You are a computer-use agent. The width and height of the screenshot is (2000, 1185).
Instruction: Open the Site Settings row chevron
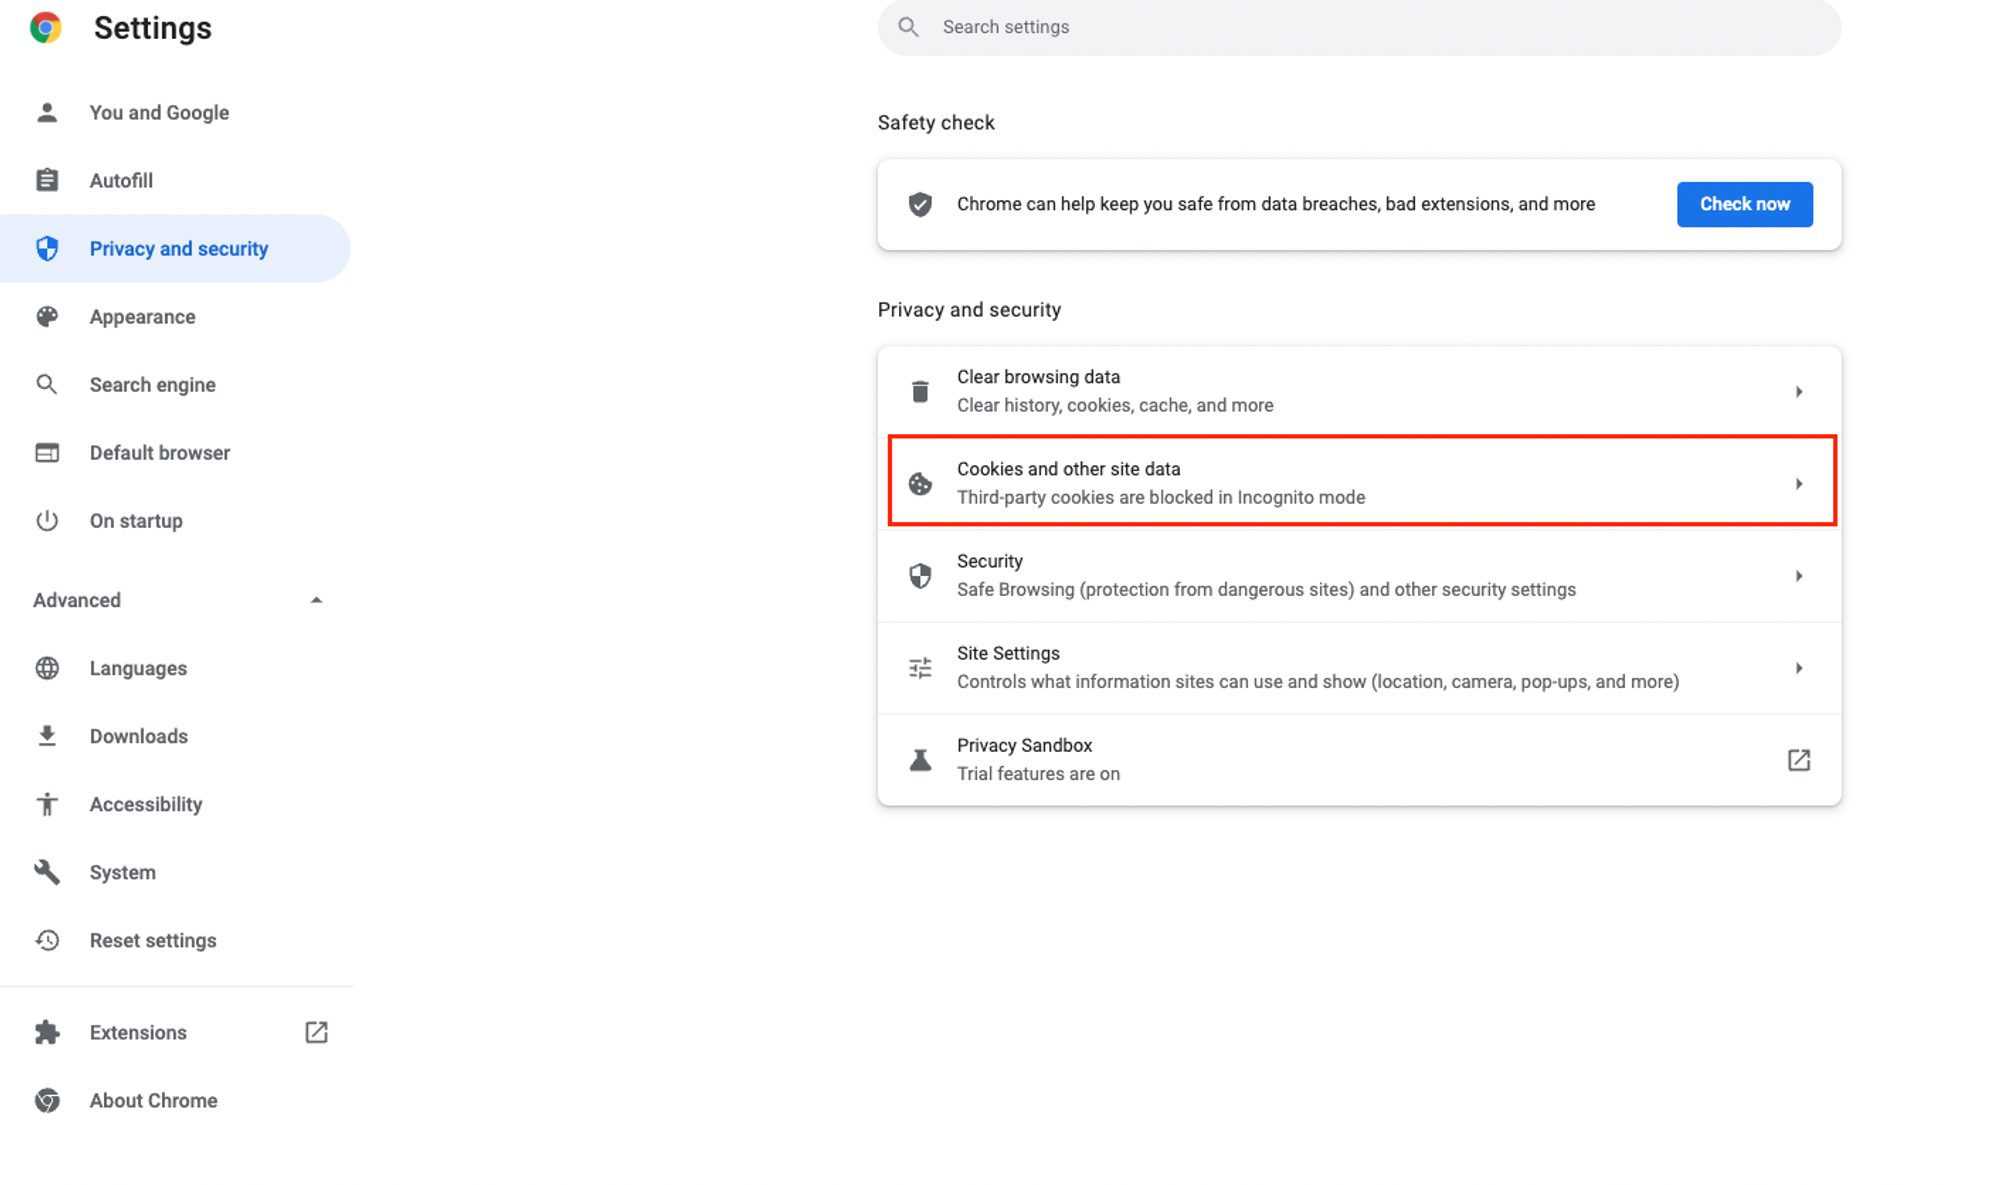point(1798,668)
